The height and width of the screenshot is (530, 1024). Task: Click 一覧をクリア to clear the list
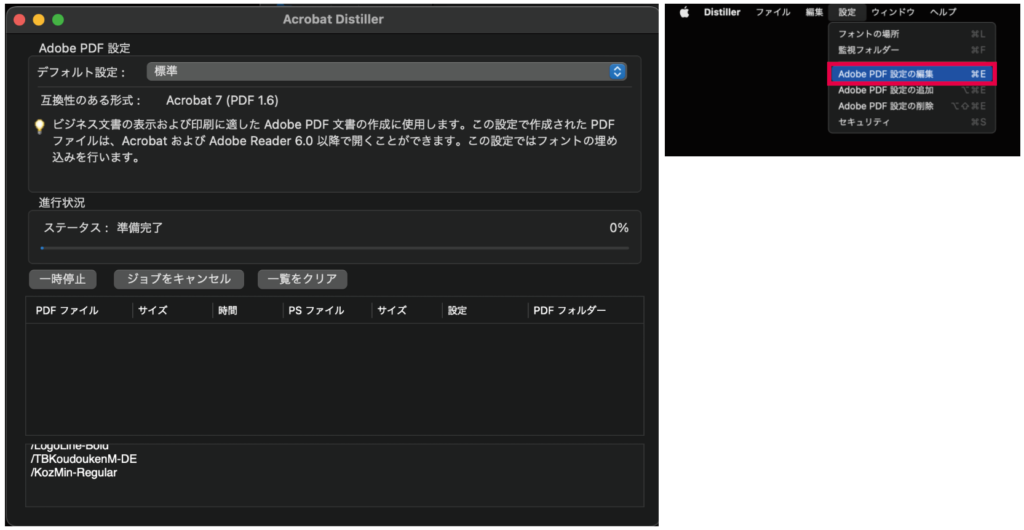click(x=302, y=279)
